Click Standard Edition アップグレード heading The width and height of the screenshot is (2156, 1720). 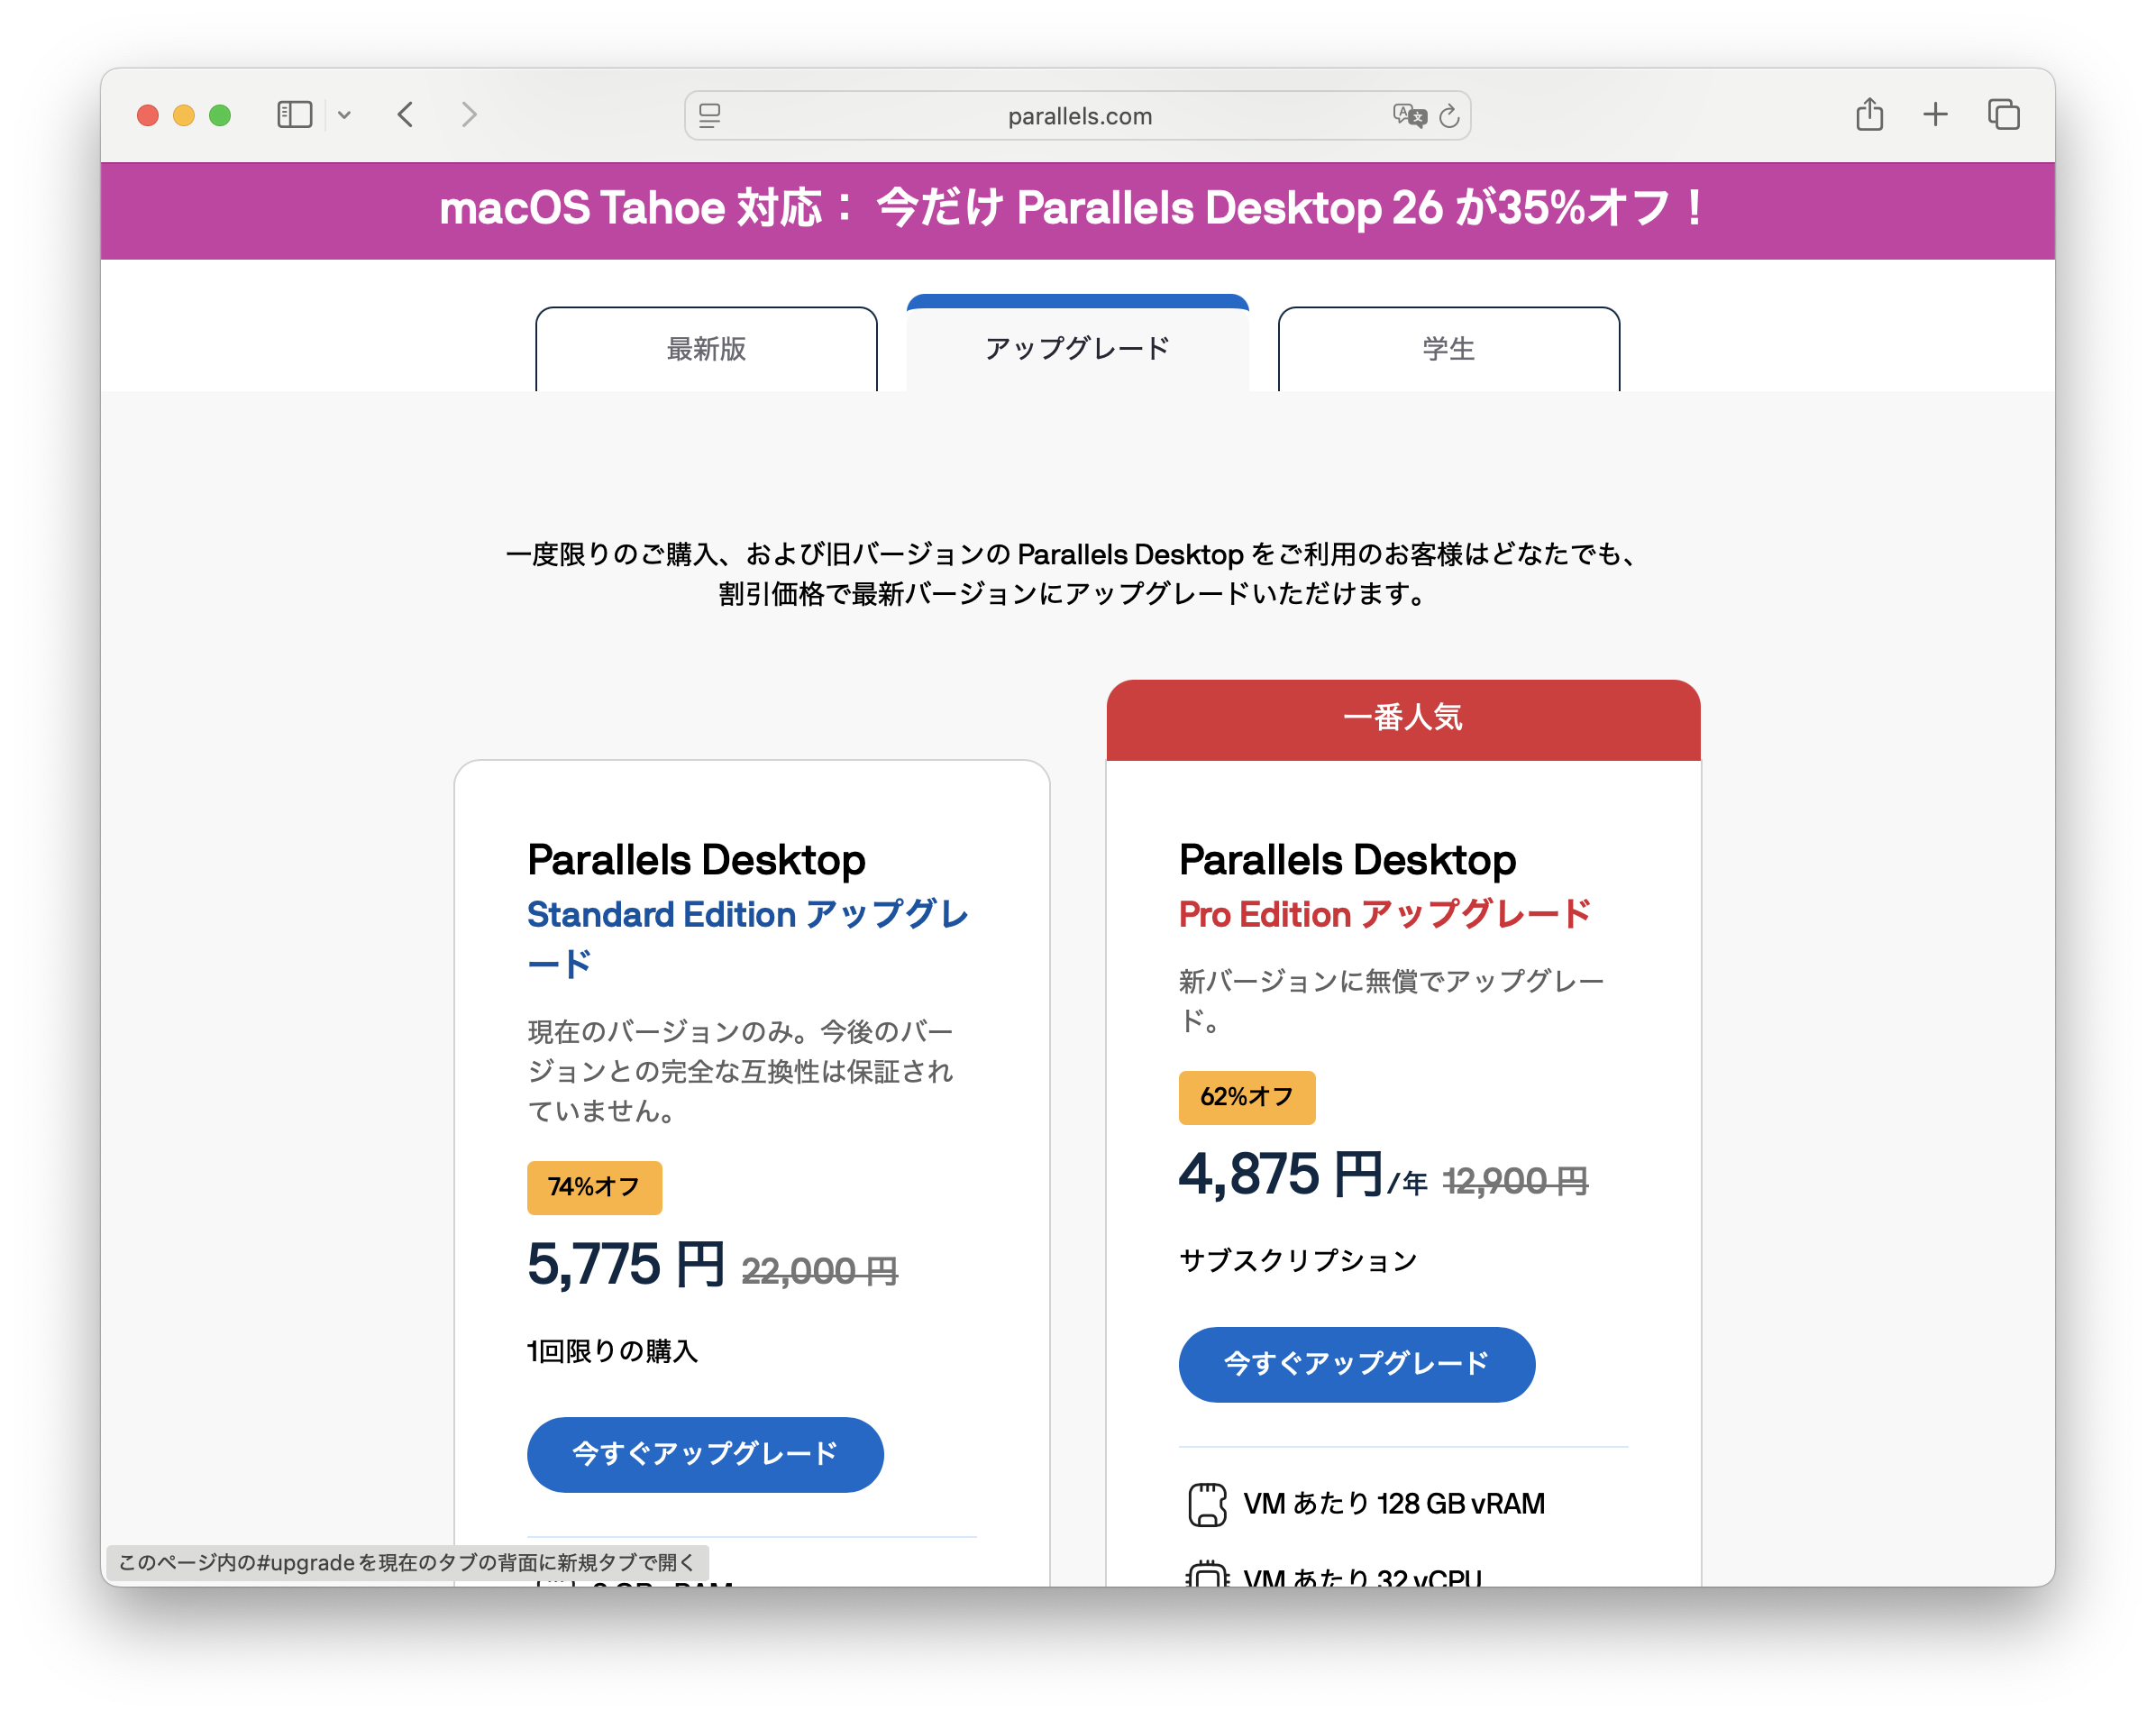click(x=747, y=938)
